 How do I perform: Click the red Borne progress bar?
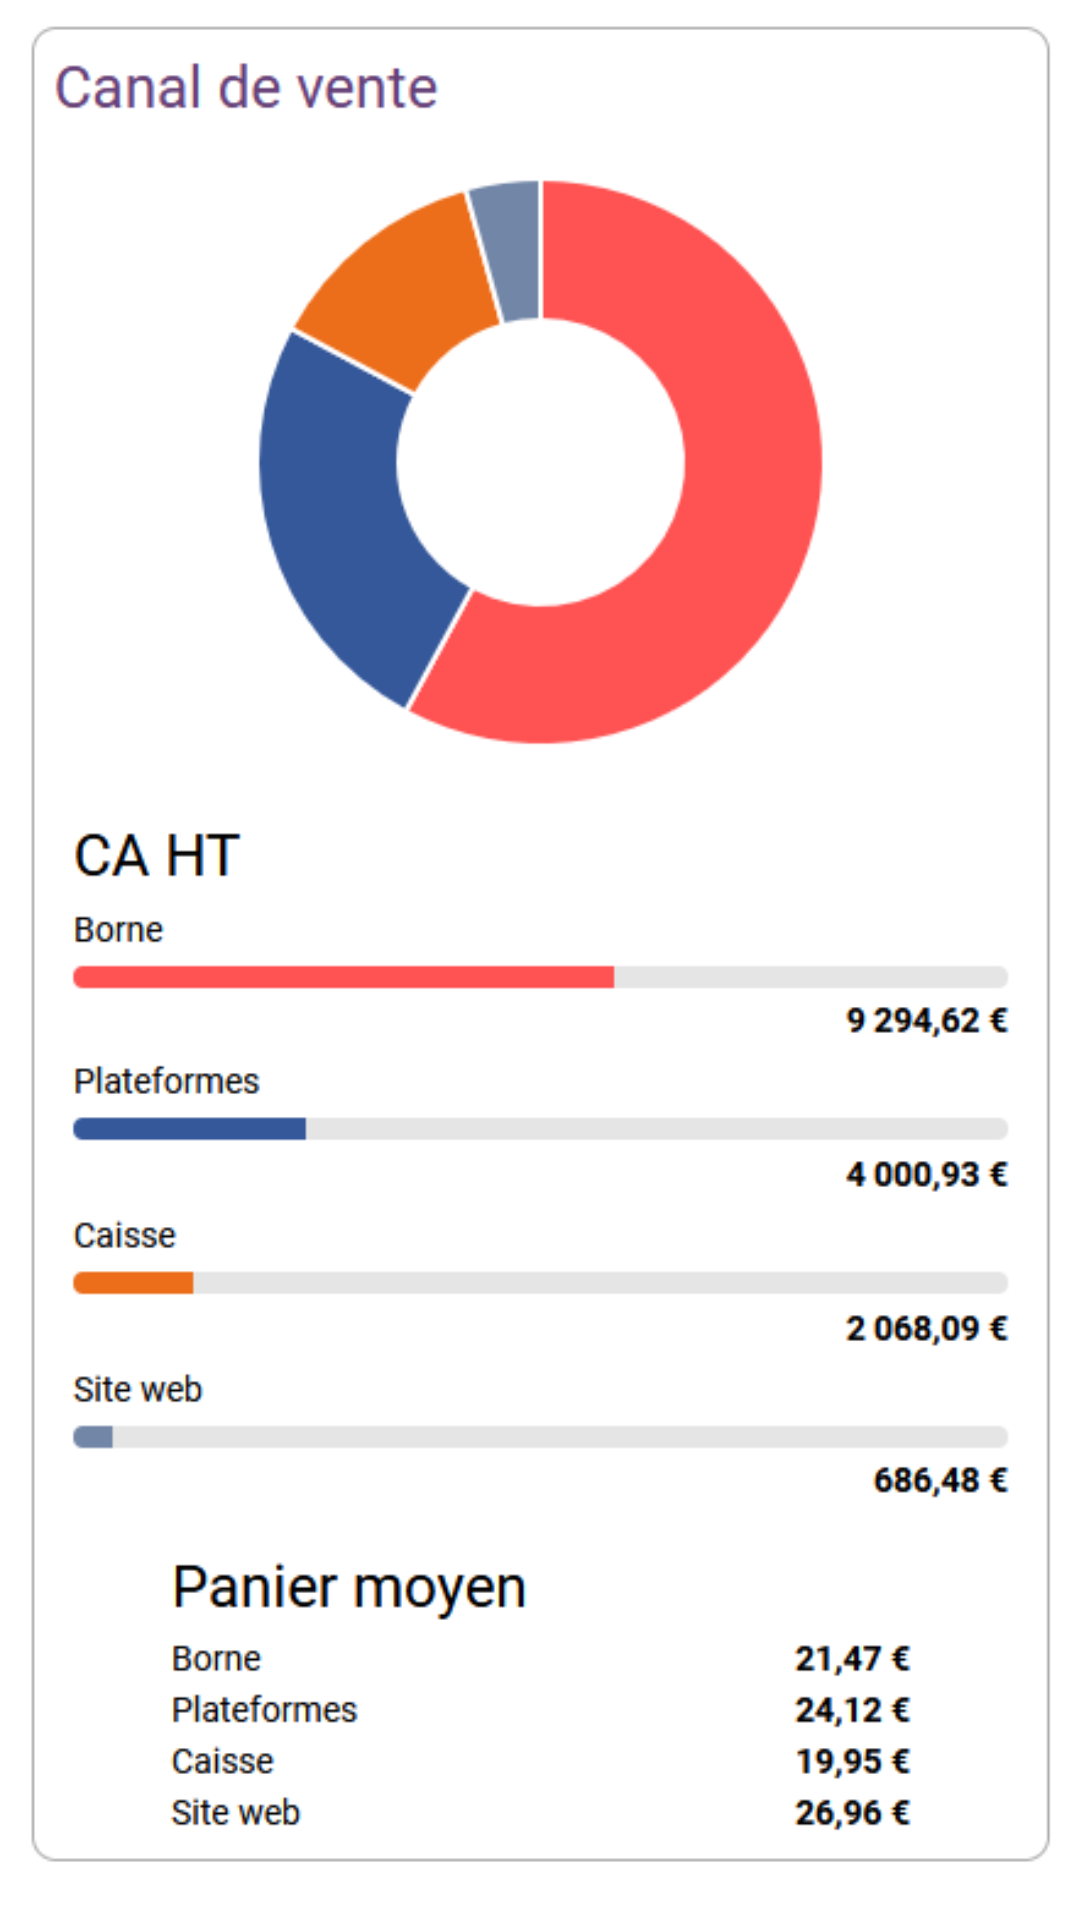(540, 977)
